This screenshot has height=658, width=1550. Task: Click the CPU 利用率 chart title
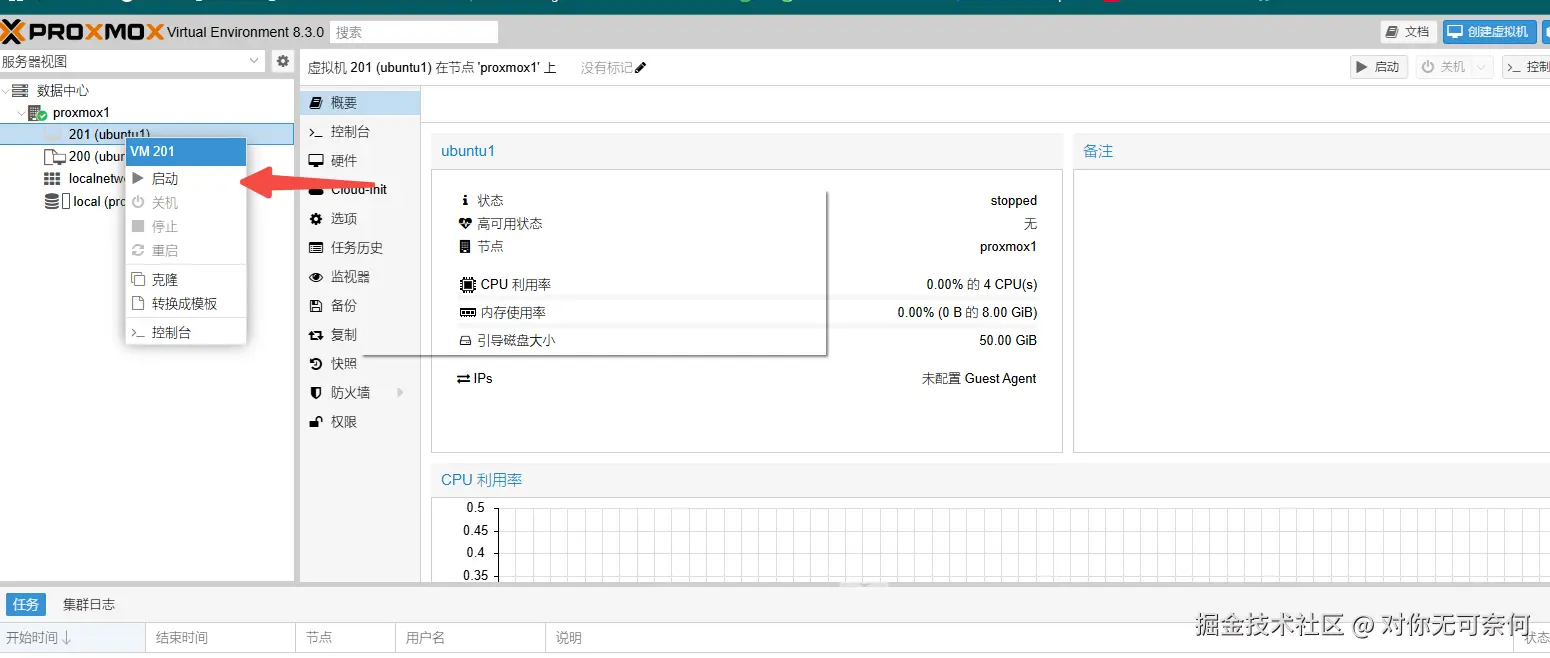pos(482,480)
